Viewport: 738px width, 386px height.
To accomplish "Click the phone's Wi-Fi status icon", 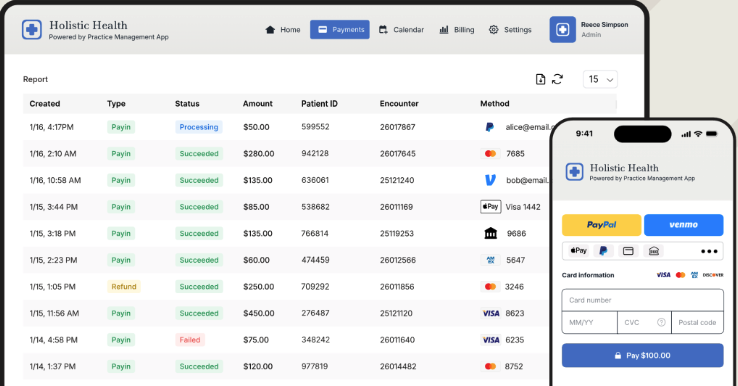I will click(698, 134).
